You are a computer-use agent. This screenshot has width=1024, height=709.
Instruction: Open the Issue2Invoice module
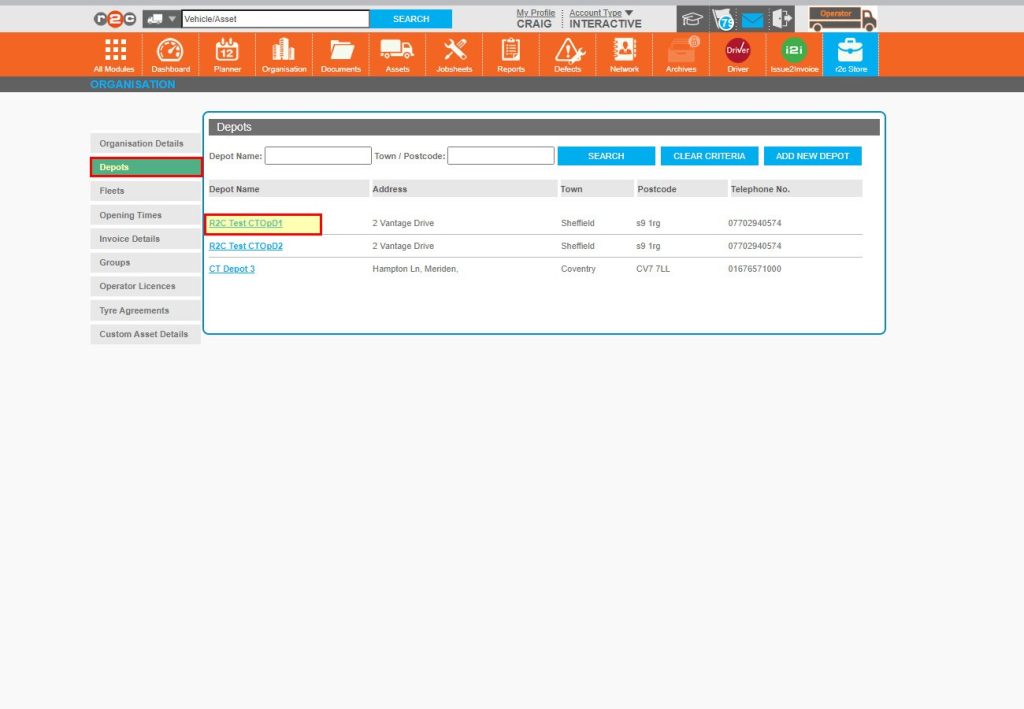pos(794,53)
